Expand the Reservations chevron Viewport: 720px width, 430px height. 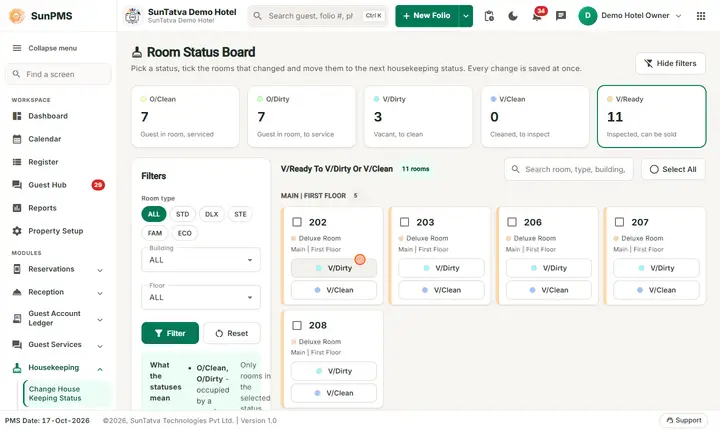100,270
